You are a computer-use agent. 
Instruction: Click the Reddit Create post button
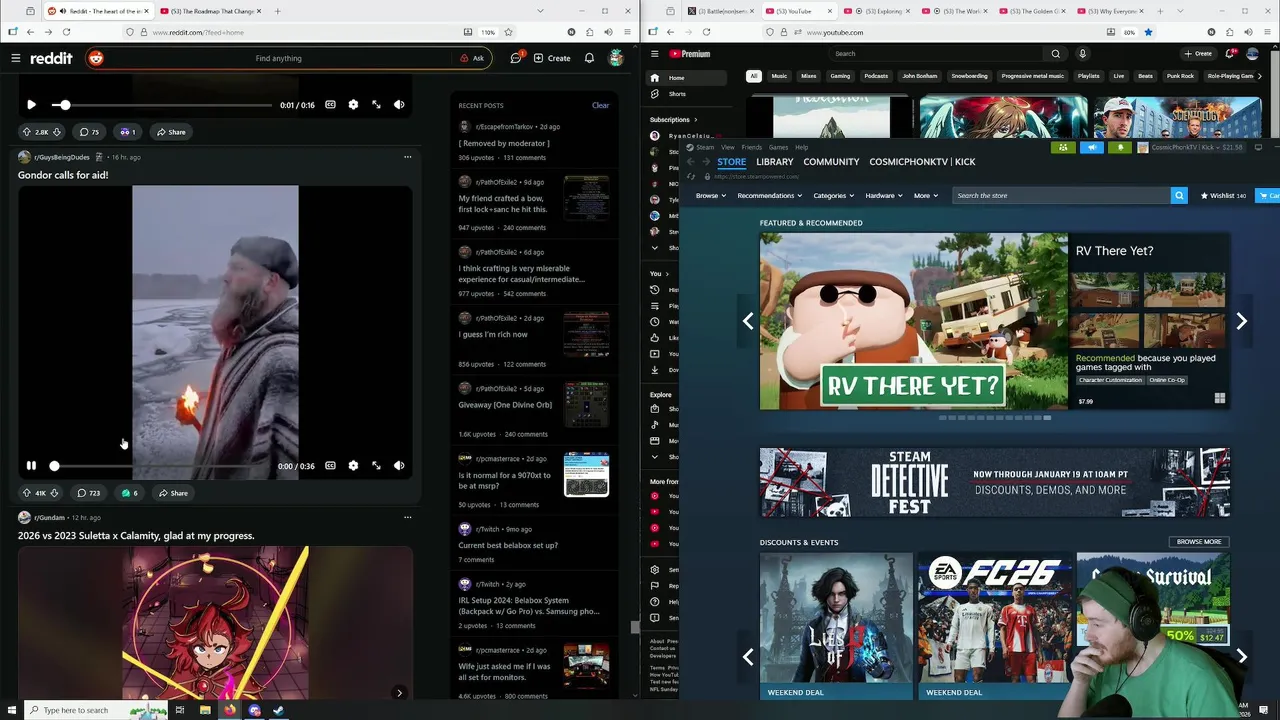click(552, 58)
